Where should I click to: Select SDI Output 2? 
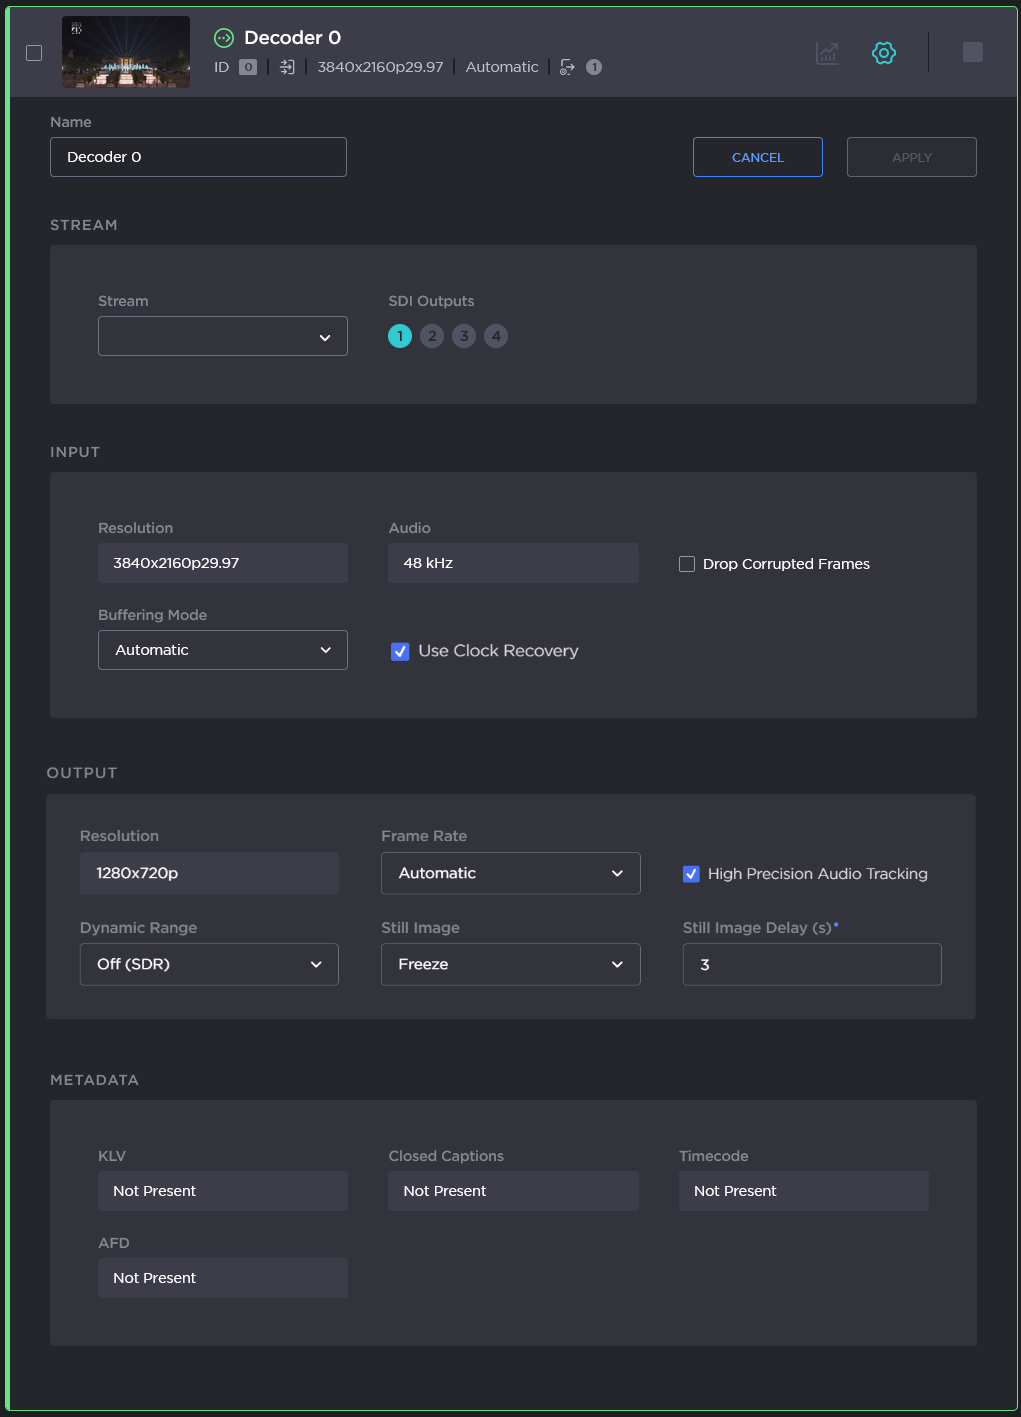(x=432, y=336)
